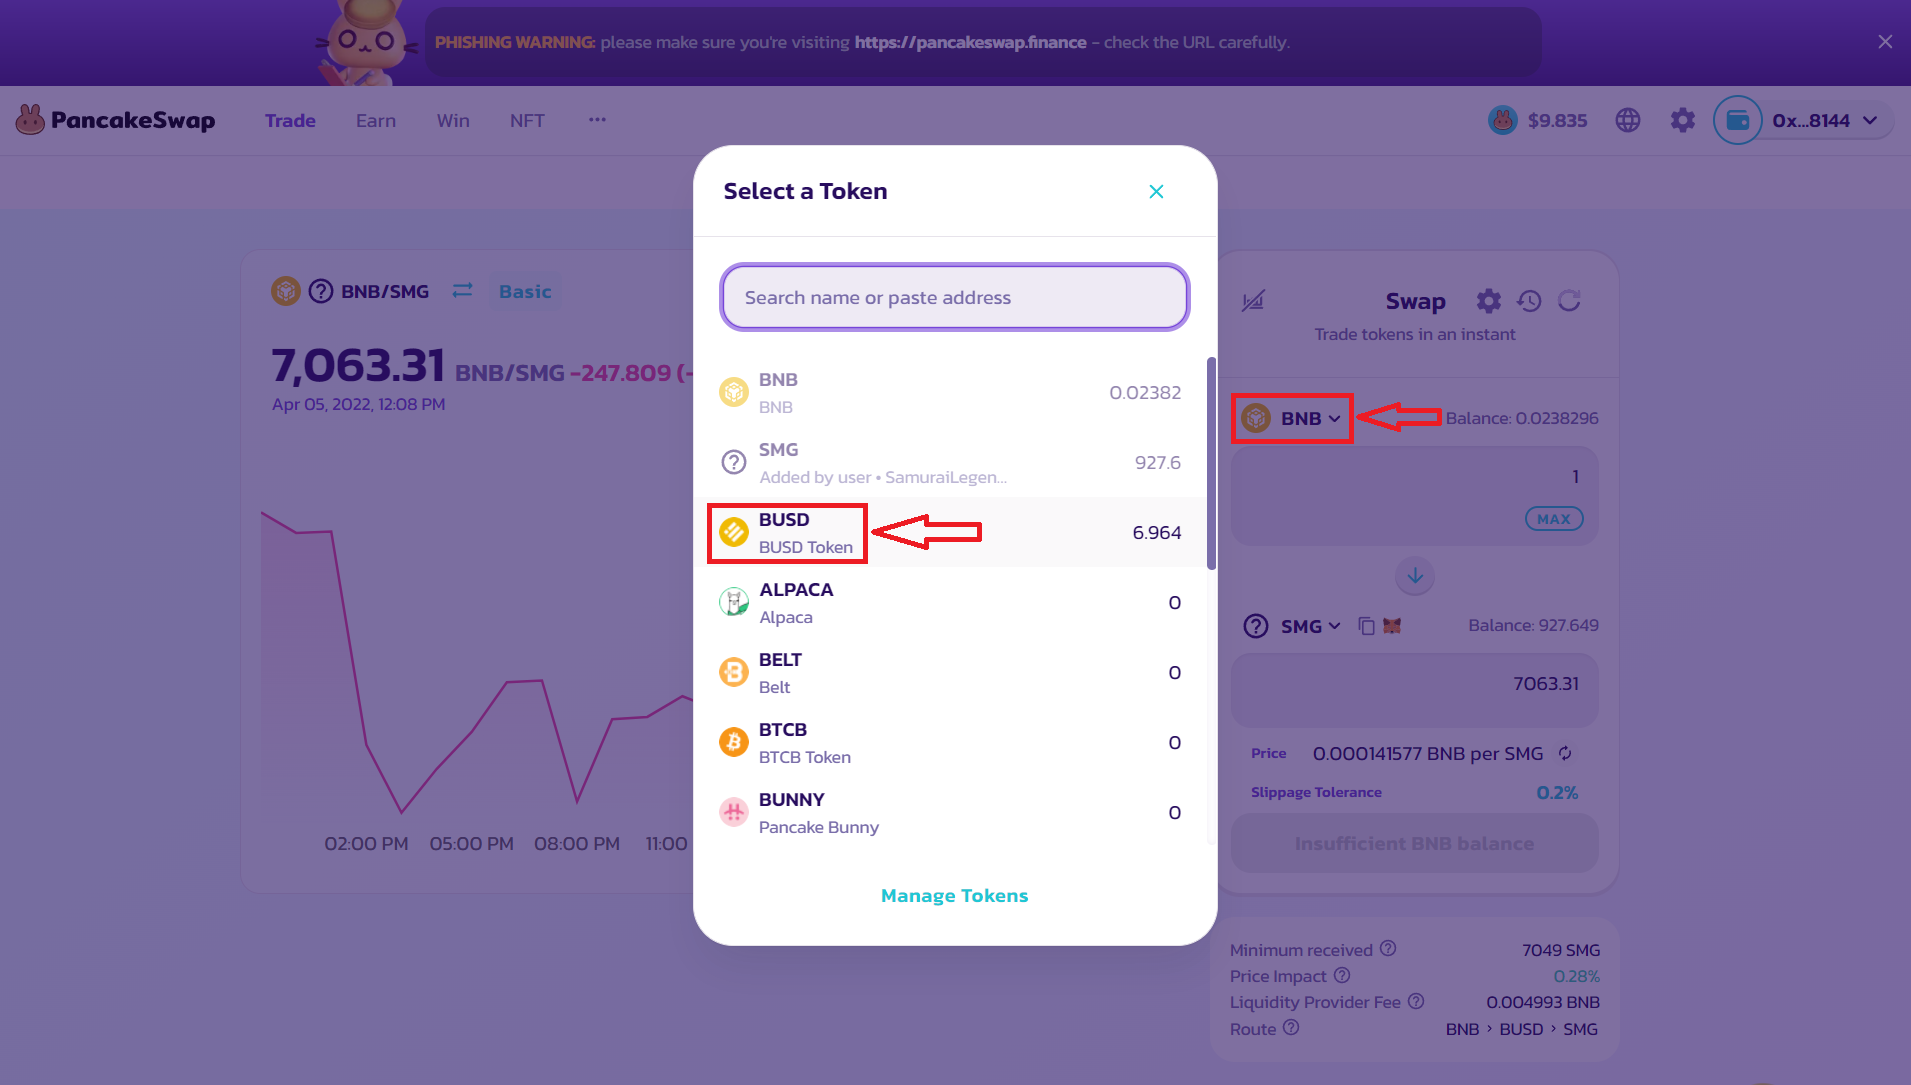1911x1085 pixels.
Task: Click the BUSD balance 6.964
Action: 1156,532
